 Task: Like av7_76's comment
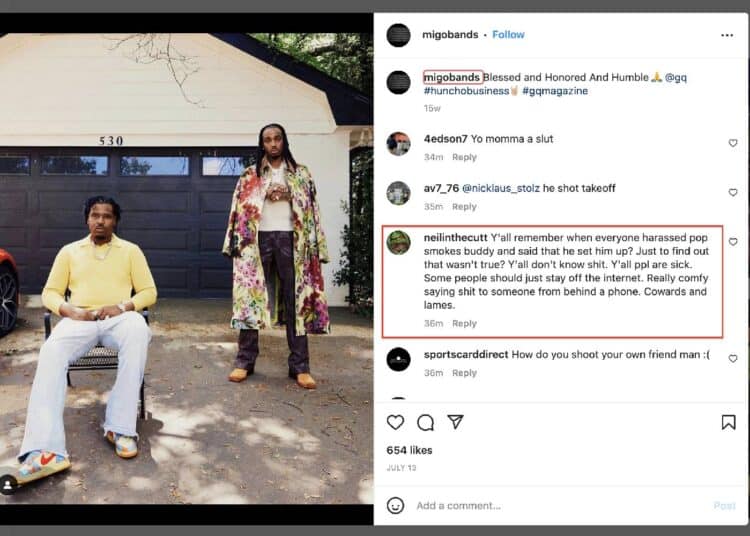click(732, 192)
